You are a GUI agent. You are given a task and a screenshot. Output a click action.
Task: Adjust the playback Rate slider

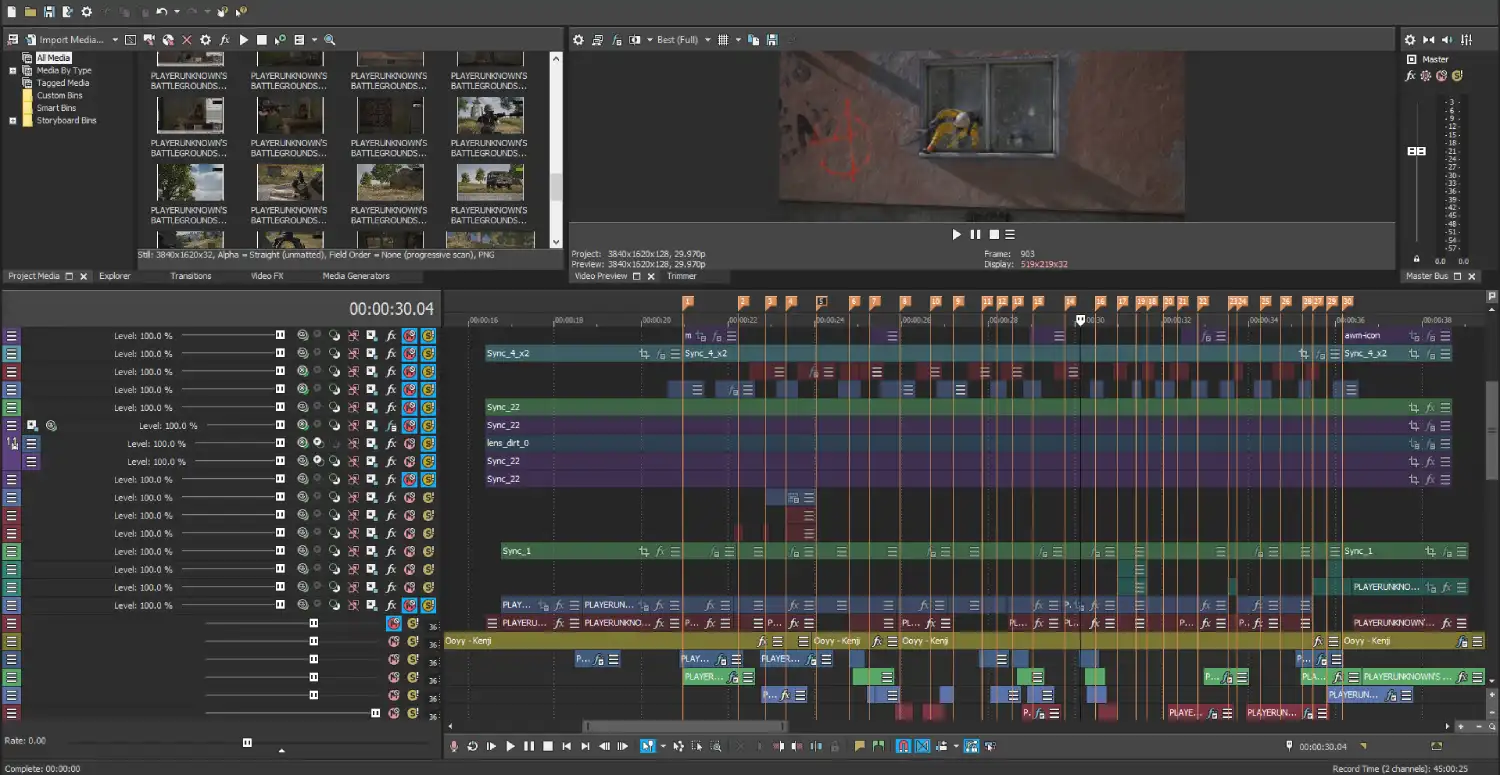[247, 742]
